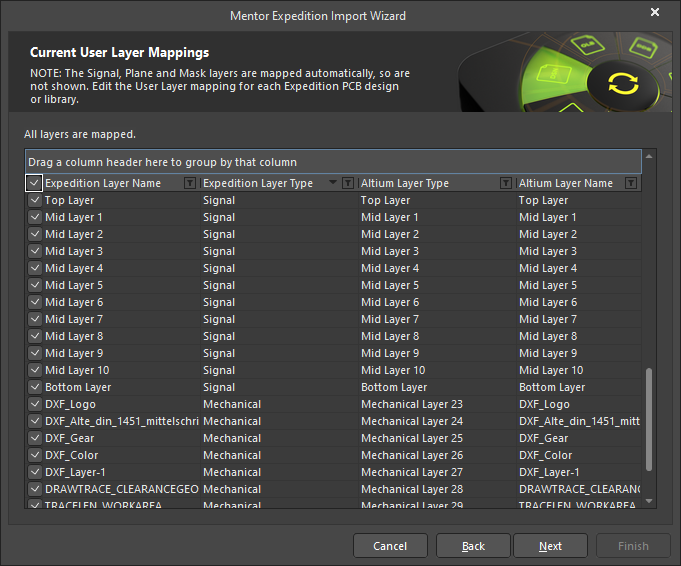Screen dimensions: 681x566
Task: Uncheck the Mid Layer 3 checkbox
Action: 35,251
